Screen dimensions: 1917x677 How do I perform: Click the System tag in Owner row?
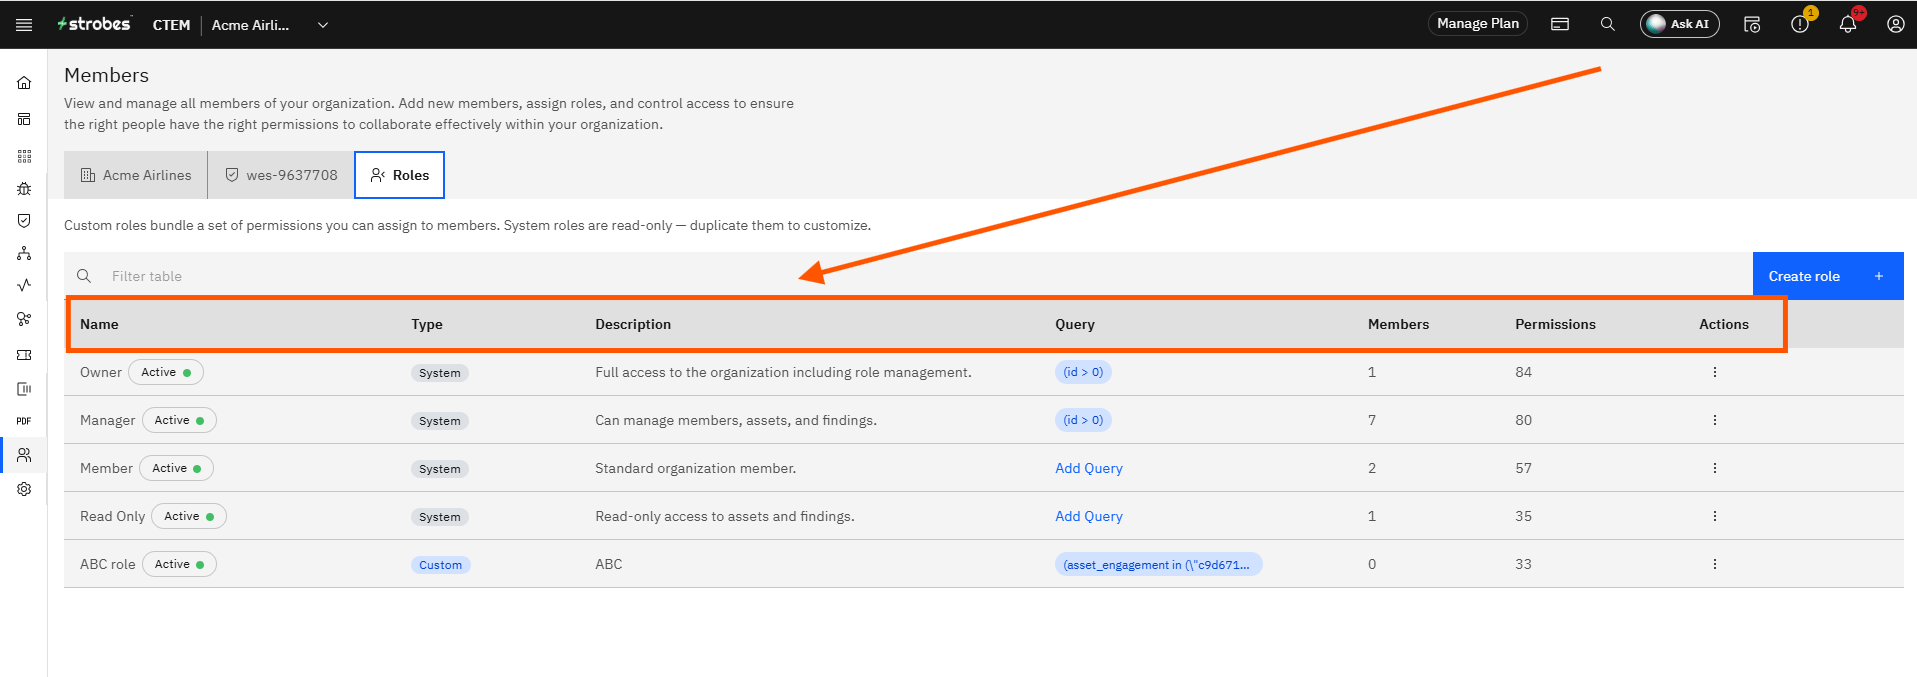(x=440, y=373)
